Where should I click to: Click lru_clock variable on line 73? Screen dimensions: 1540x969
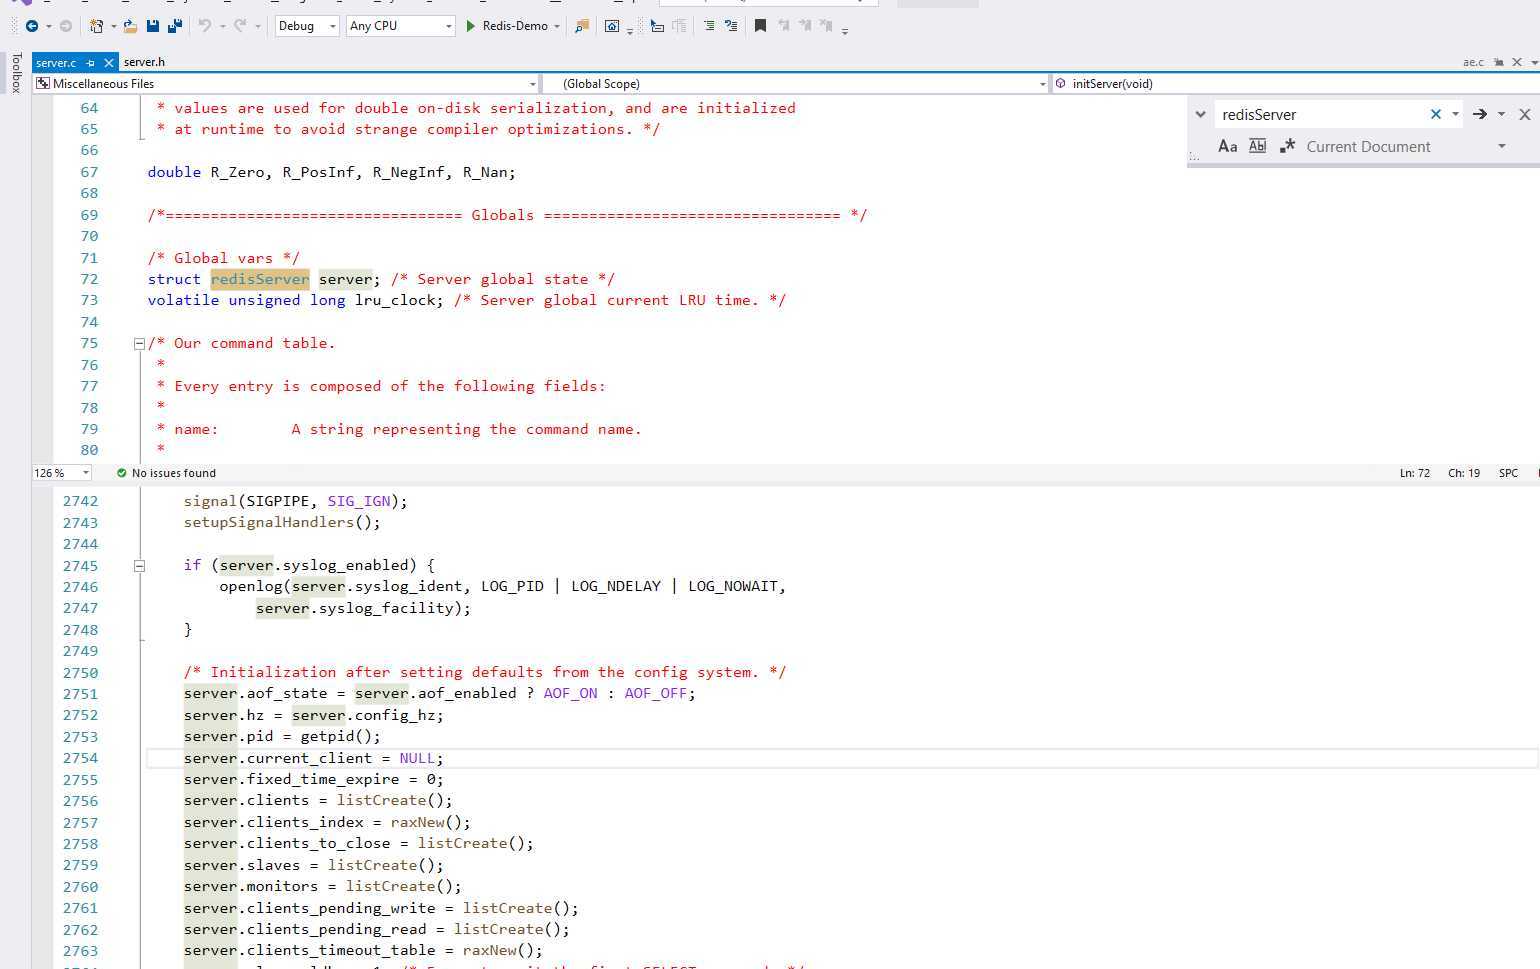(395, 300)
